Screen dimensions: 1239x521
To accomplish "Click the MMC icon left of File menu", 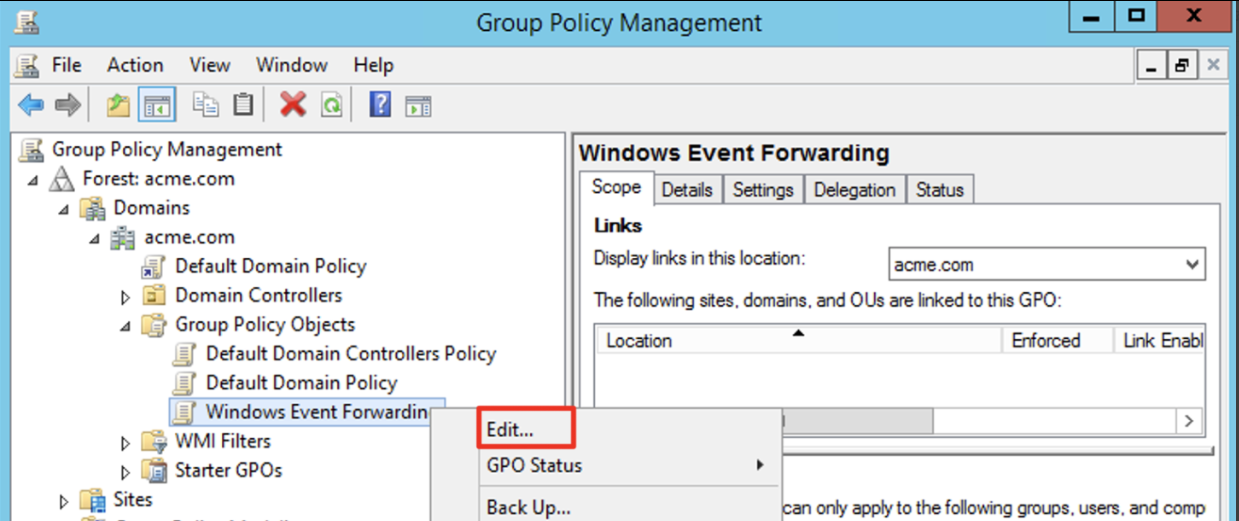I will point(27,65).
